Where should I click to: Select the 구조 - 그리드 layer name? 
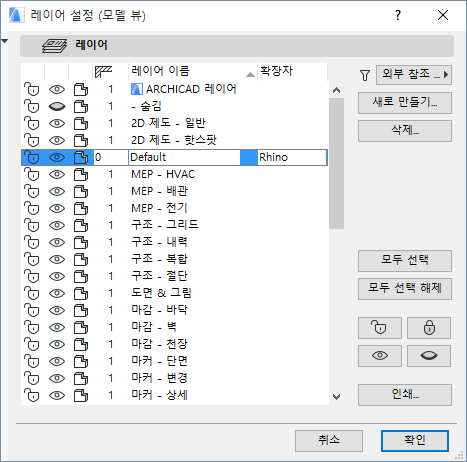[165, 225]
